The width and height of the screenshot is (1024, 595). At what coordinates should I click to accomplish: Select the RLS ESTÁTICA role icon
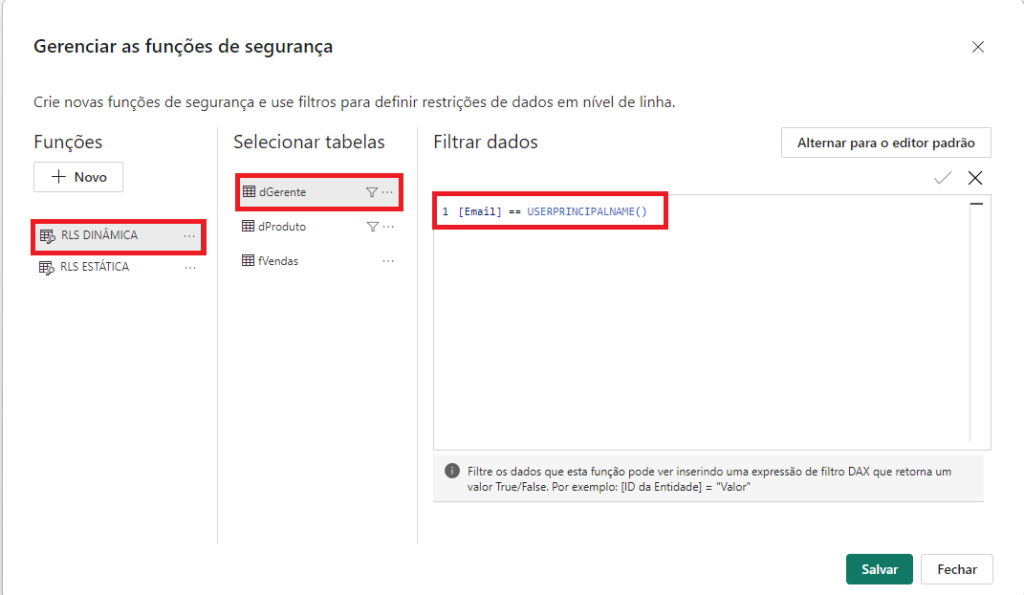[x=46, y=266]
